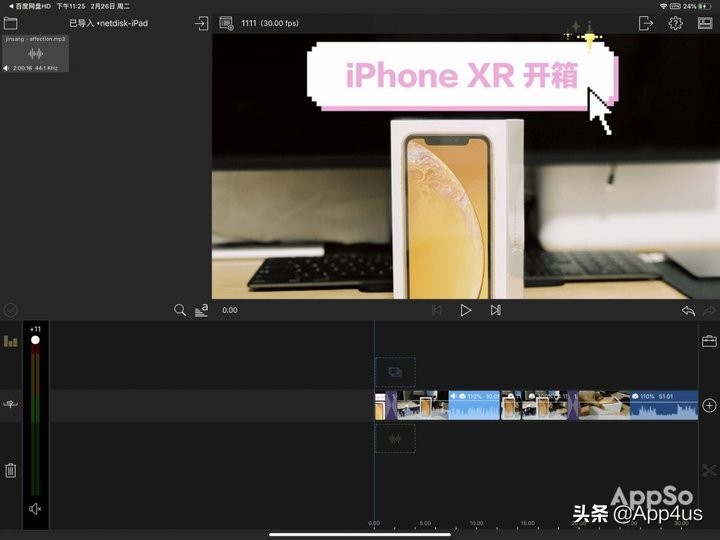
Task: Open the export/share icon
Action: click(646, 23)
